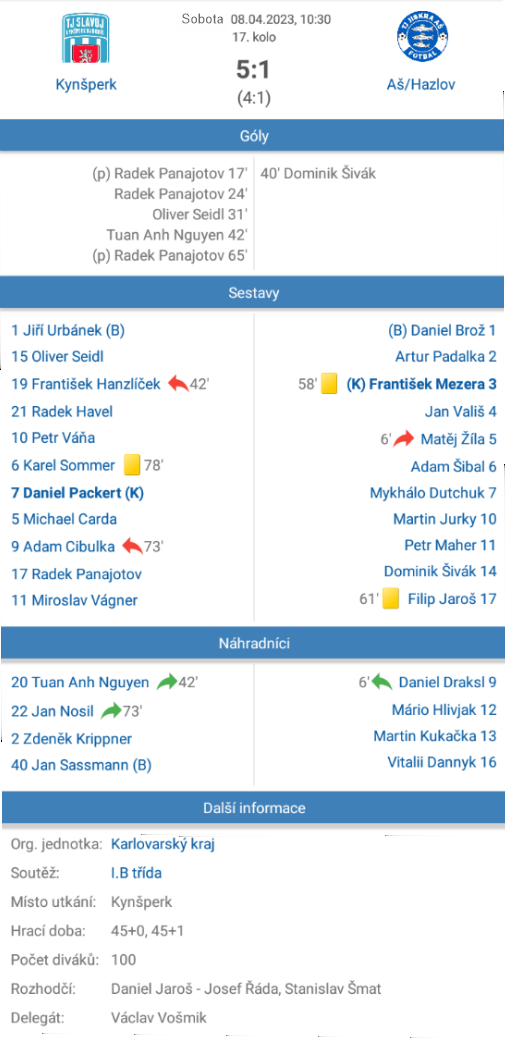Screen dimensions: 505x1038
Task: Click the Aš/Hazlov round club logo
Action: click(x=420, y=38)
